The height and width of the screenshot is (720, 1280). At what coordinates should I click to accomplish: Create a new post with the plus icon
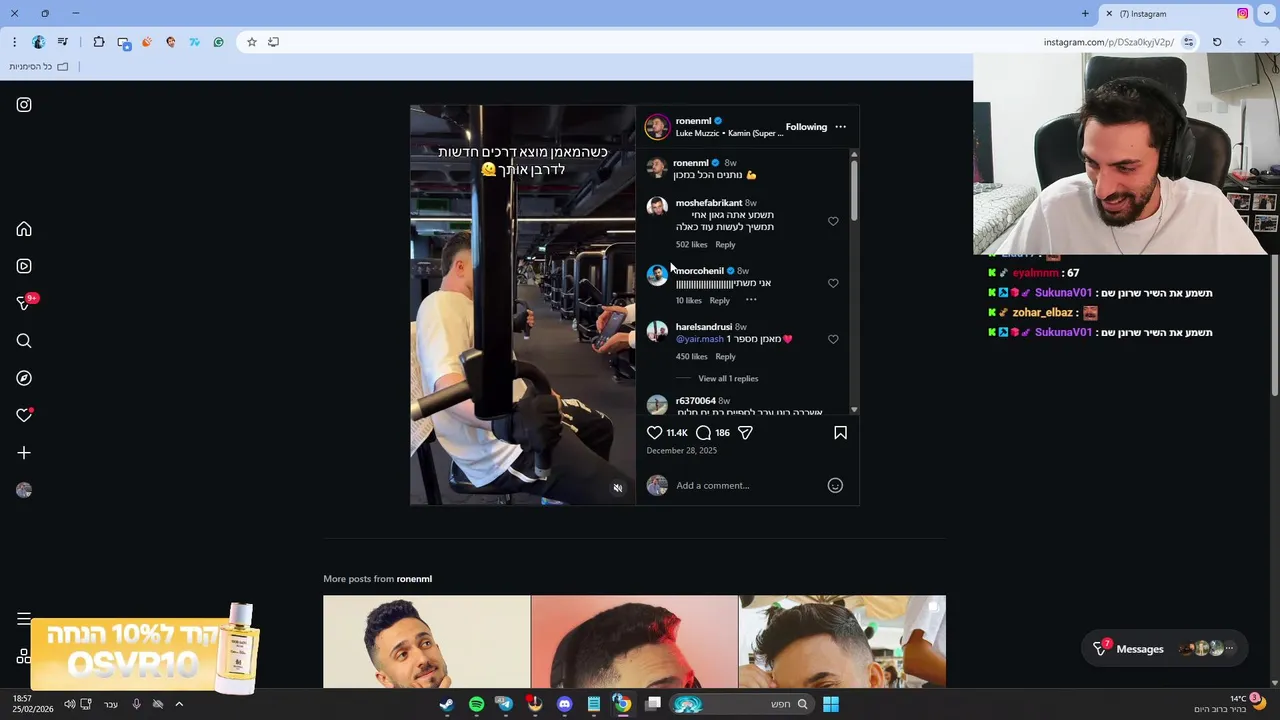coord(24,453)
